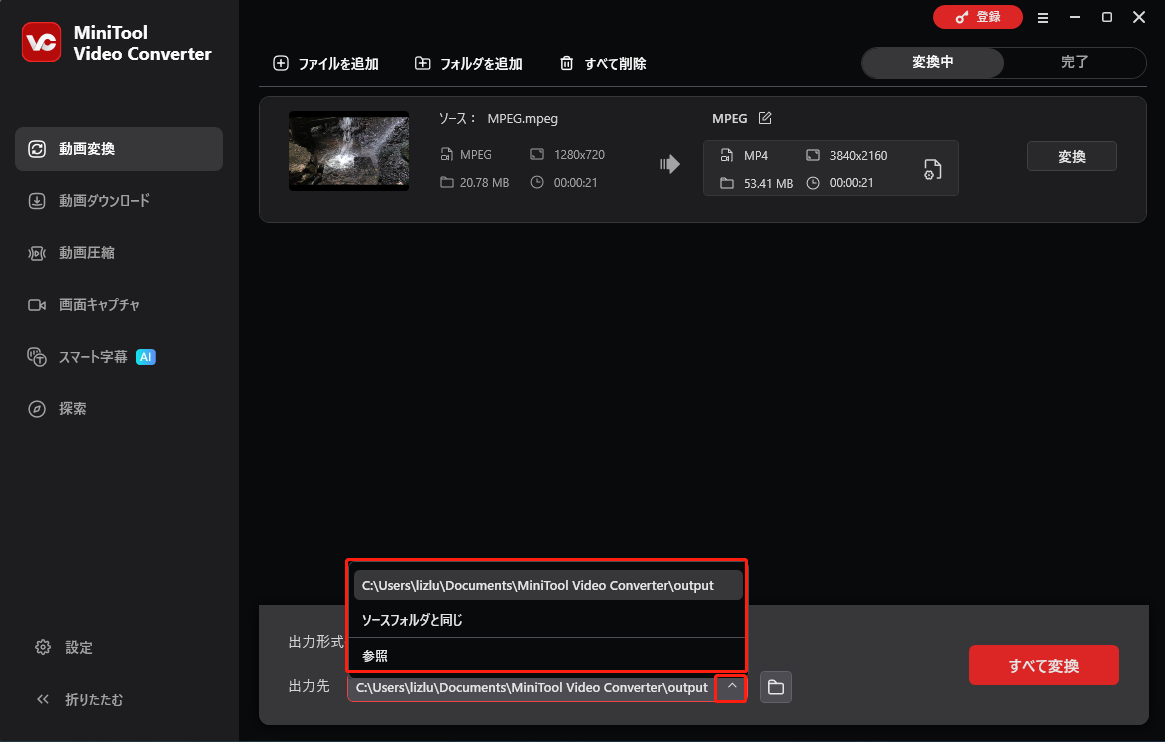This screenshot has width=1165, height=742.
Task: Collapse the sidebar with 折りたたむ
Action: tap(79, 699)
